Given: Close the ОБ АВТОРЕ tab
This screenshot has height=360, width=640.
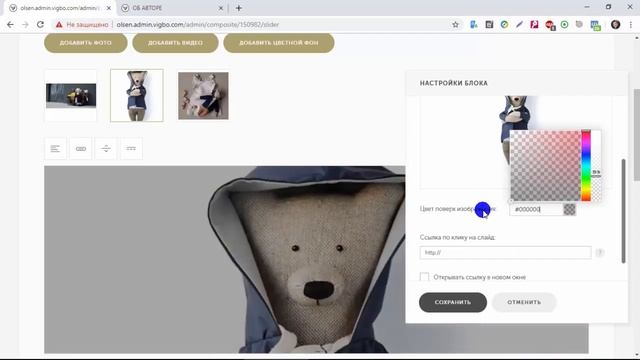Looking at the screenshot, I should (221, 8).
